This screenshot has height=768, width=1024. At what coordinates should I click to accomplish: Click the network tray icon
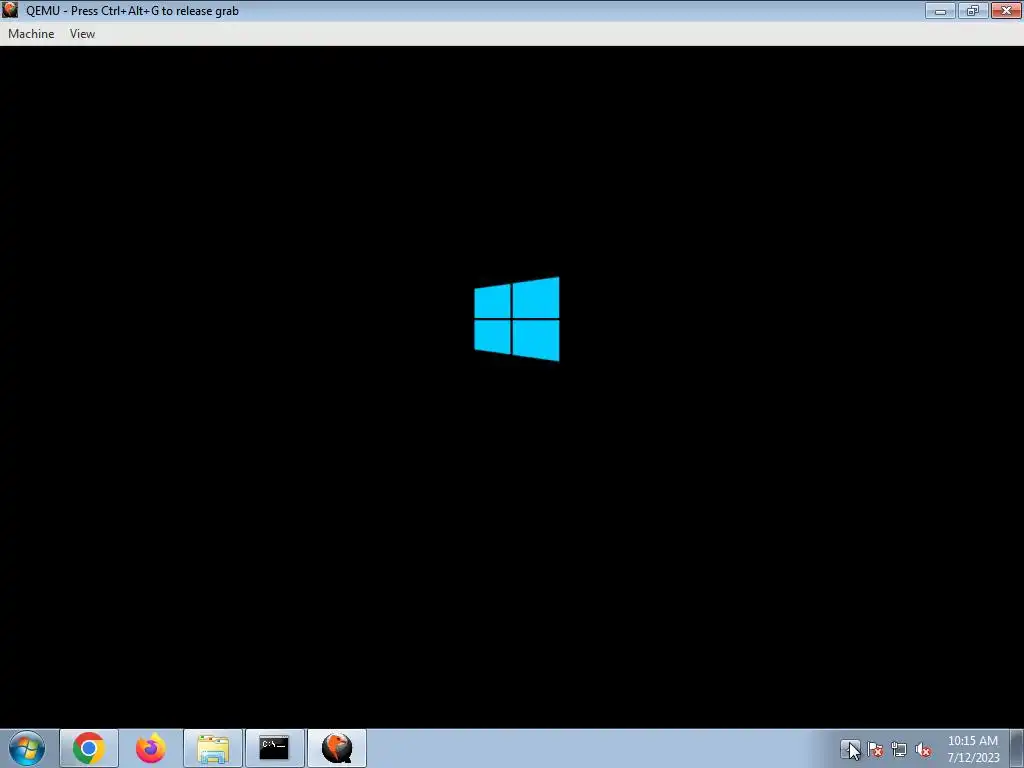[x=899, y=749]
